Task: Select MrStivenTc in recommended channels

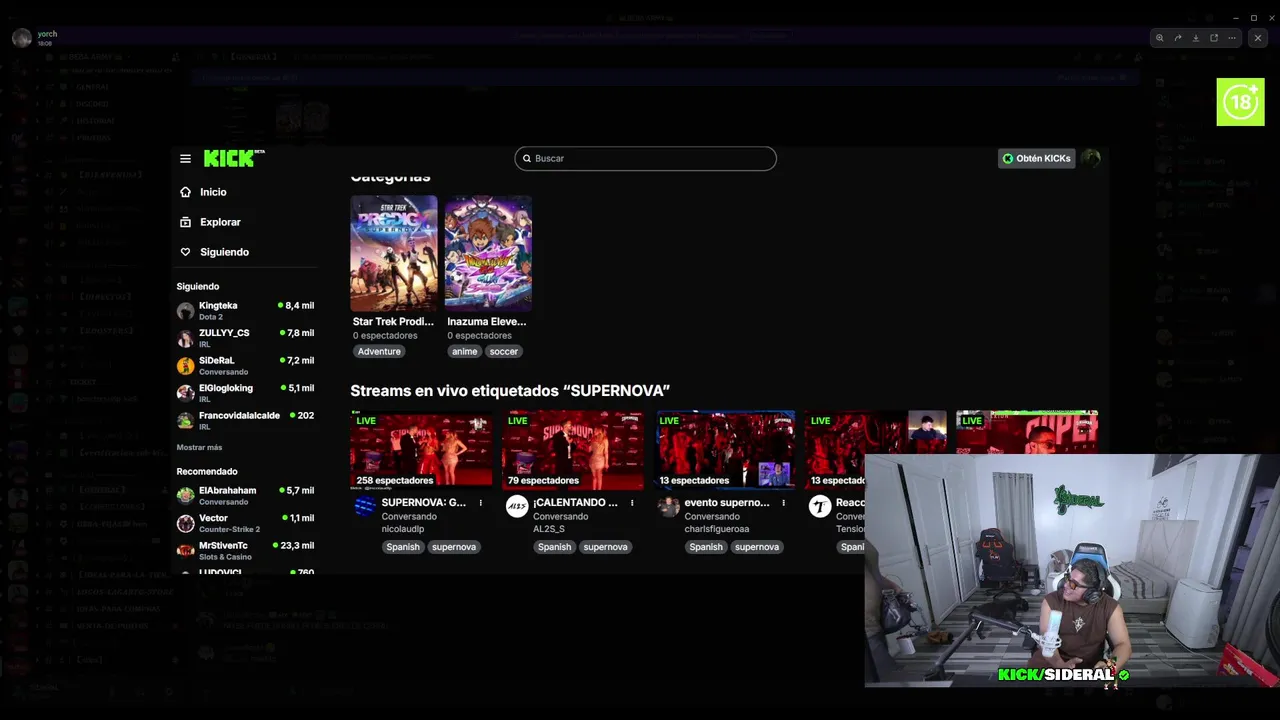Action: tap(246, 551)
